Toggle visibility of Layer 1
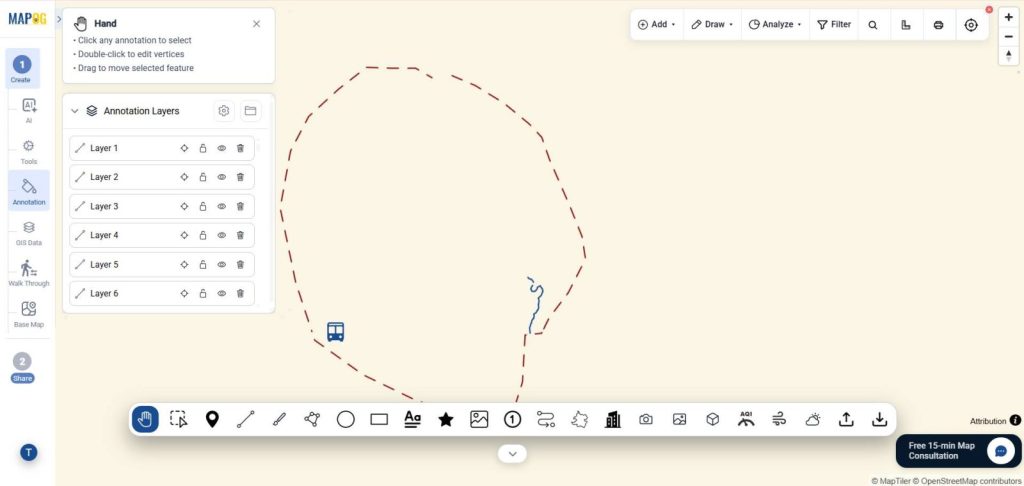 221,148
